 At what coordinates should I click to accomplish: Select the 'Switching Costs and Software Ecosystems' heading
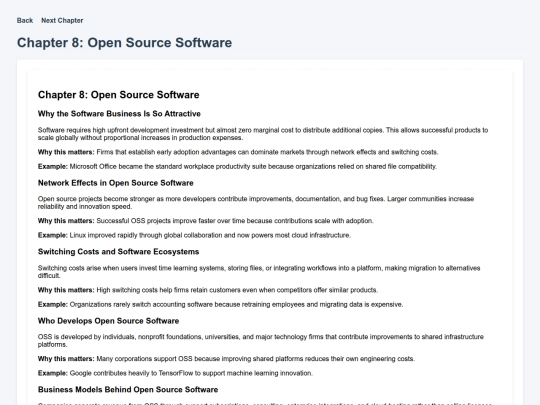click(118, 252)
